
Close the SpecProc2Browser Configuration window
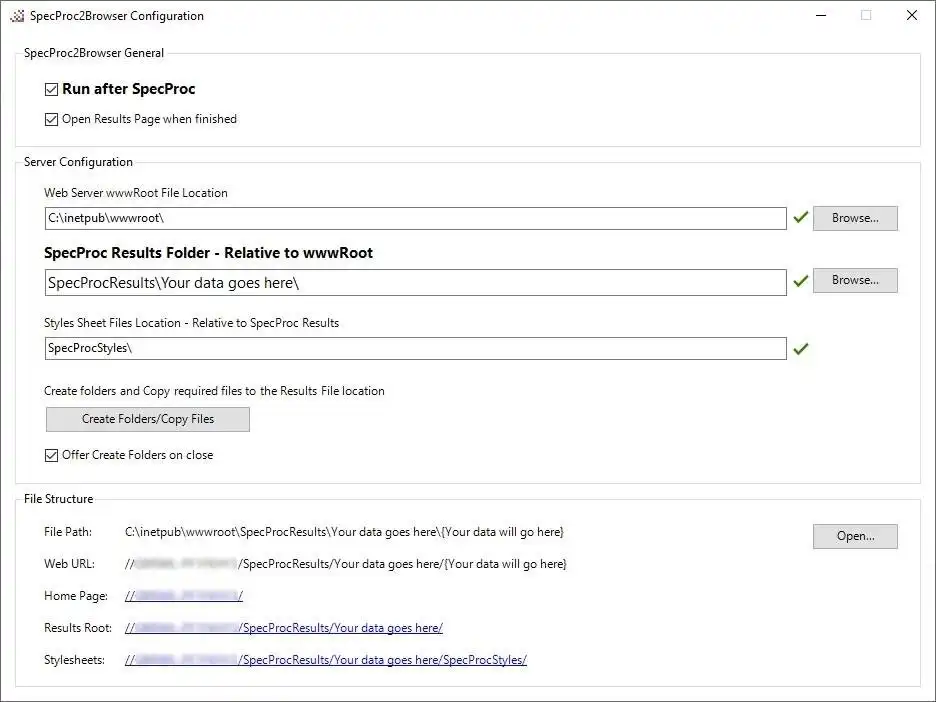pos(912,16)
